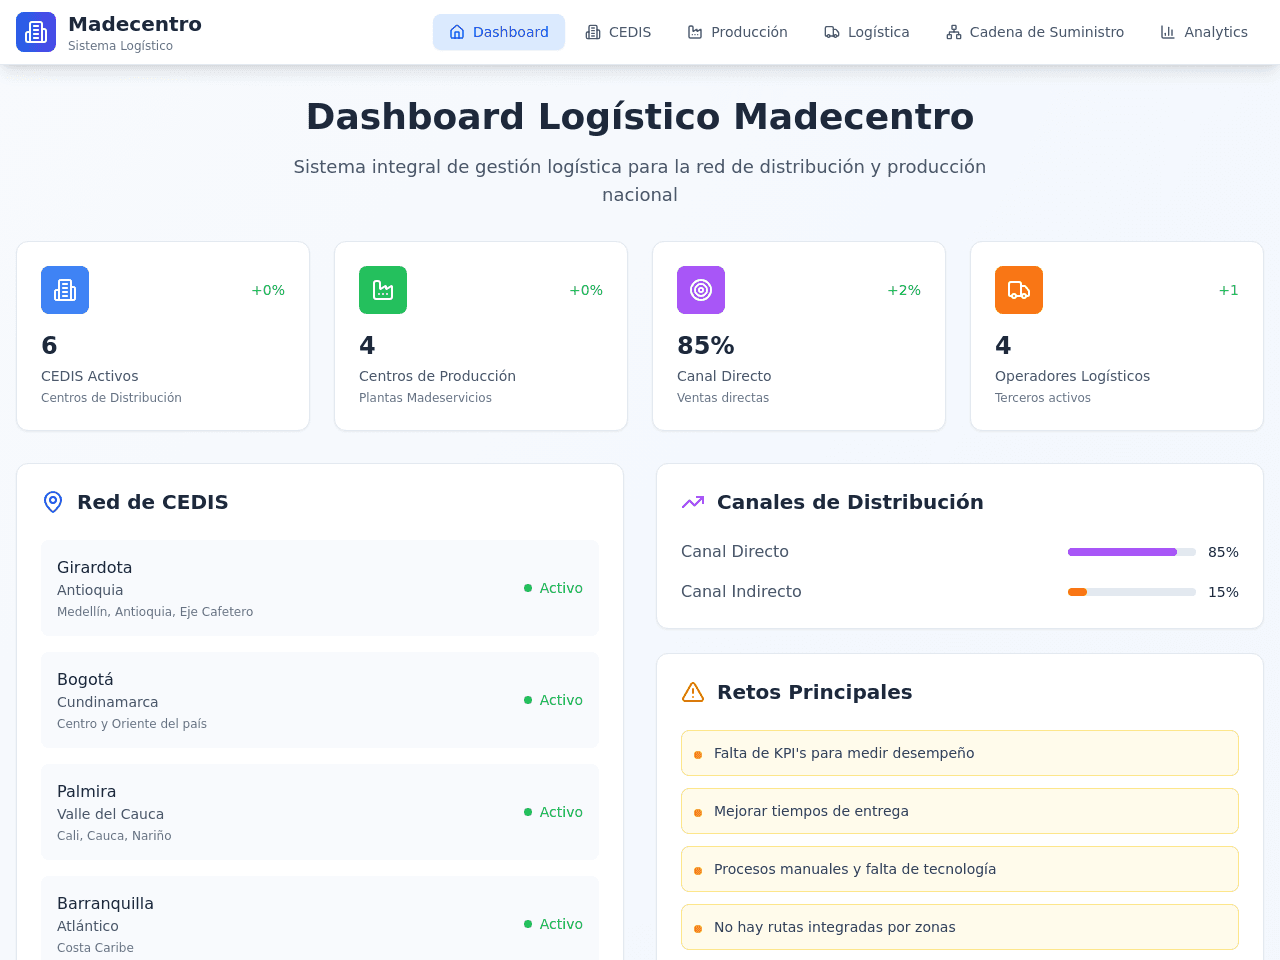Click orange bullet of No hay rutas integradas
This screenshot has width=1280, height=960.
point(698,929)
